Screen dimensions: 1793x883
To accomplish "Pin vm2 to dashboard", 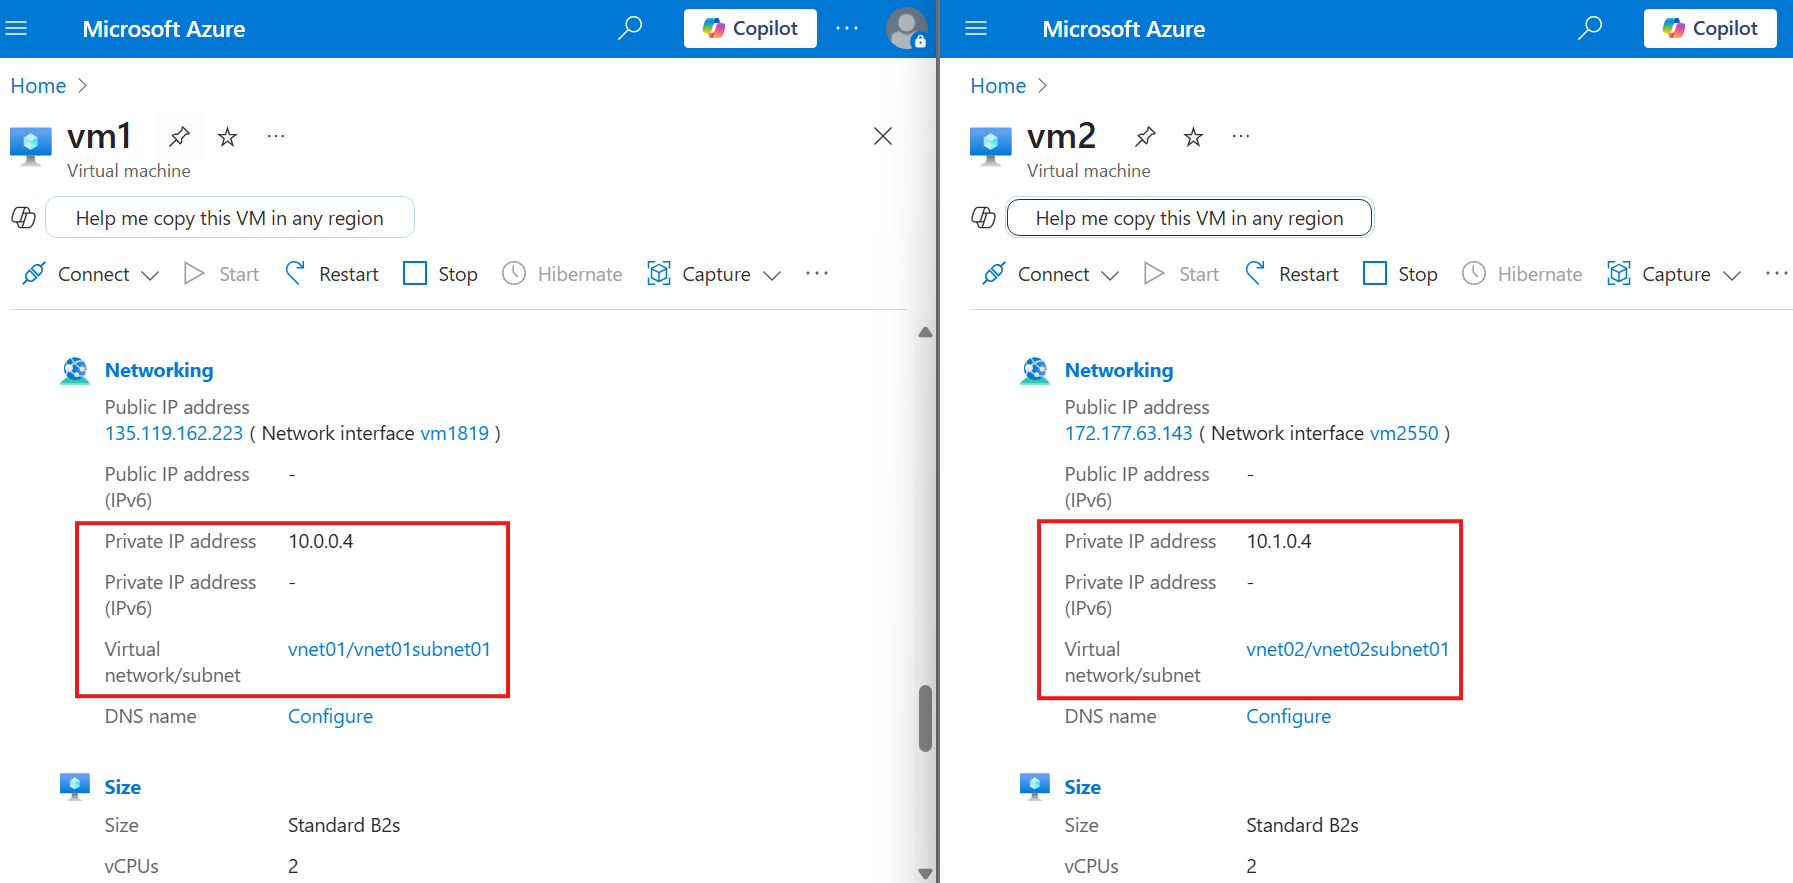I will click(1145, 136).
